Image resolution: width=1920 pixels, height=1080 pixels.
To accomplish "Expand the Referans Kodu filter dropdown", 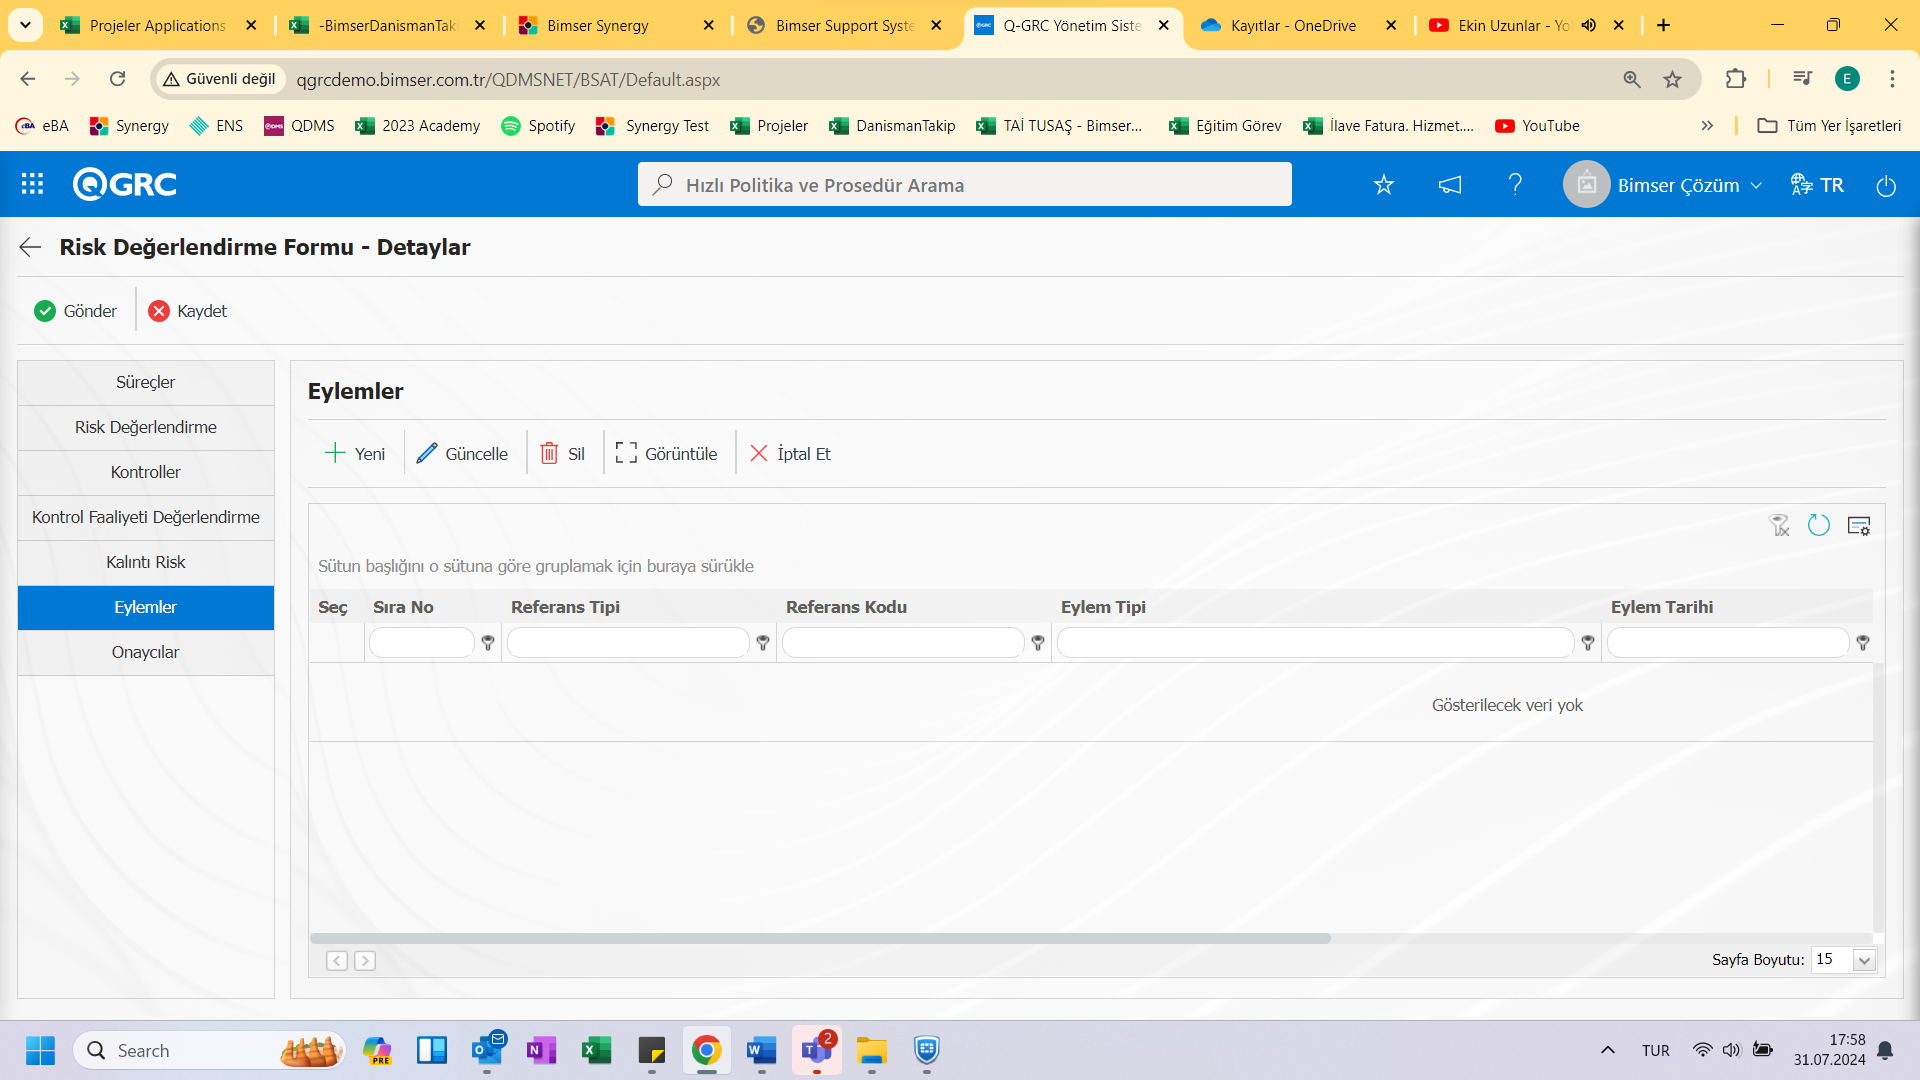I will pos(1039,644).
